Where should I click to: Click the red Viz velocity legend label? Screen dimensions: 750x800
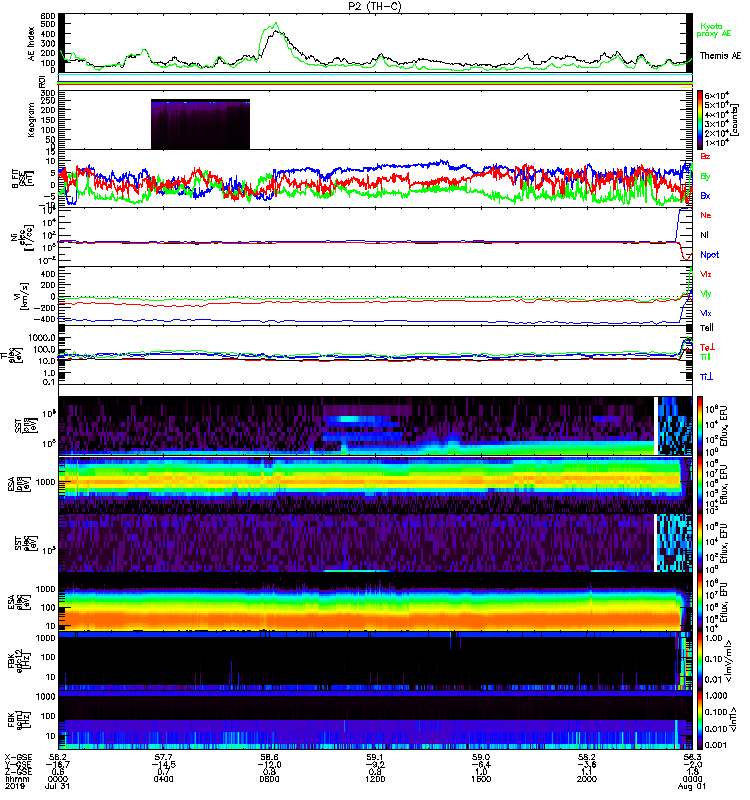[705, 274]
